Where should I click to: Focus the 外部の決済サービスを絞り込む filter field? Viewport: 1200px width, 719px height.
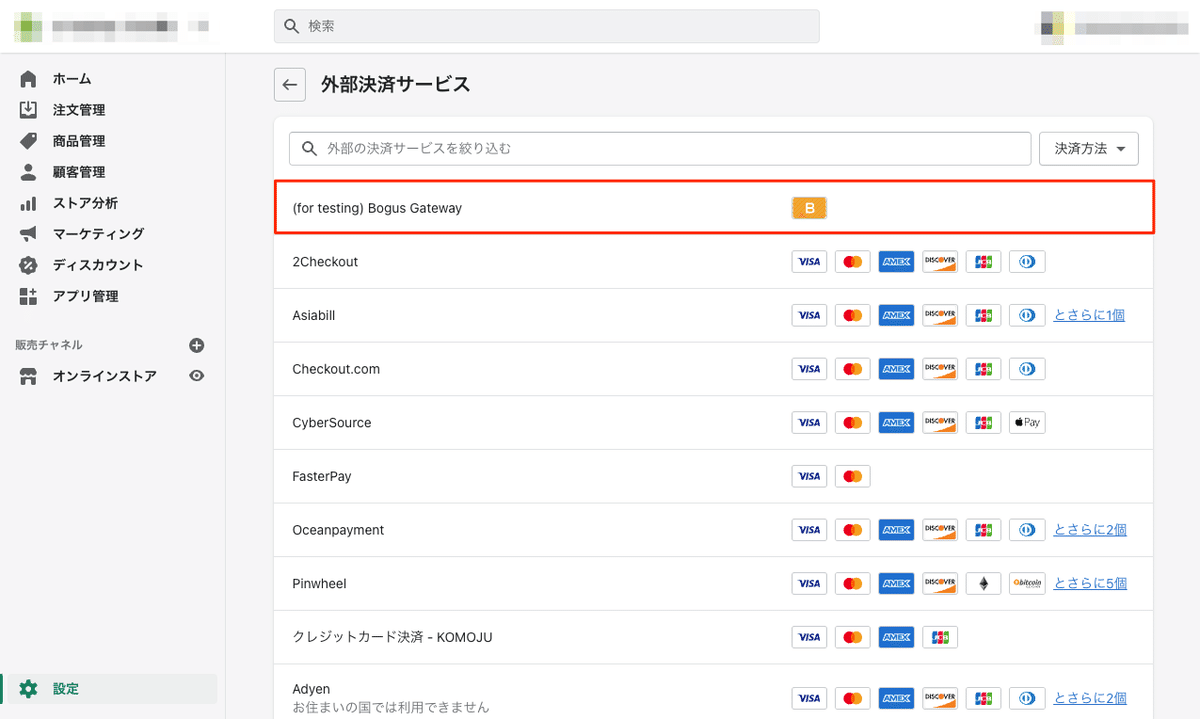pyautogui.click(x=660, y=148)
